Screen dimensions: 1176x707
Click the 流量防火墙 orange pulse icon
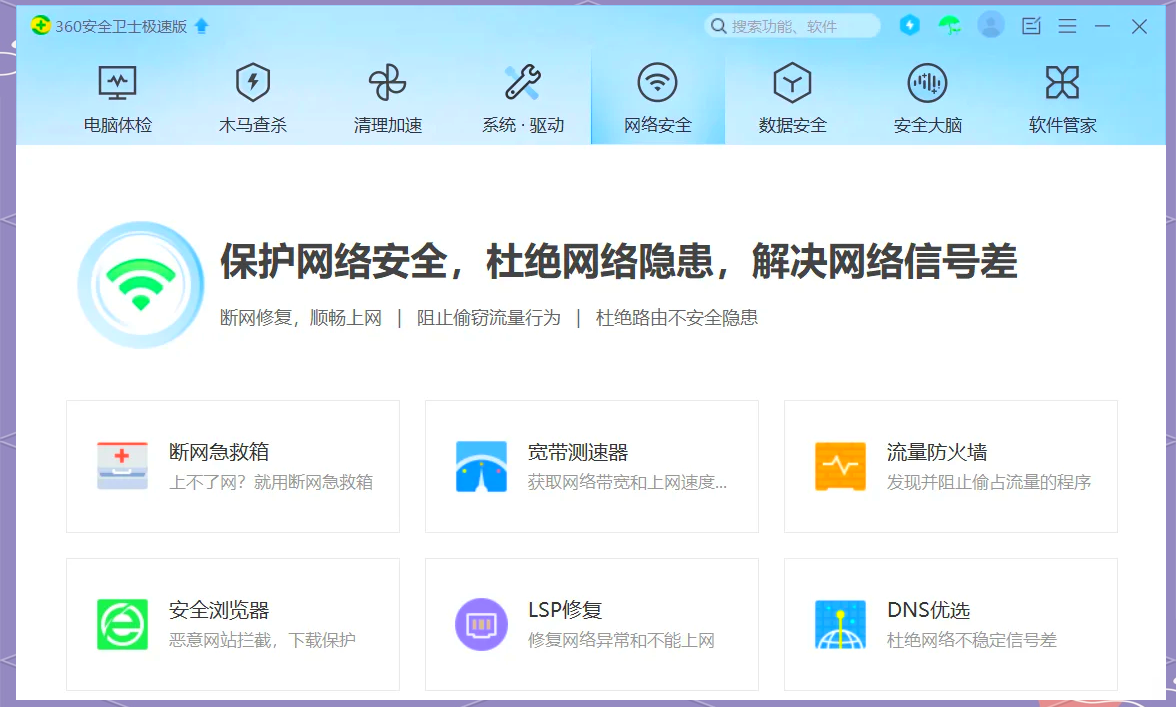pos(840,466)
